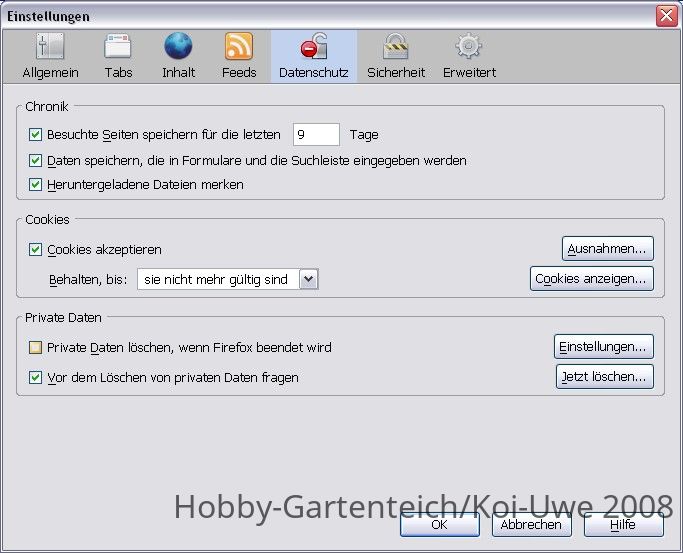
Task: Enable 'Private Daten löschen, wenn Firefox beendet' checkbox
Action: click(x=35, y=347)
